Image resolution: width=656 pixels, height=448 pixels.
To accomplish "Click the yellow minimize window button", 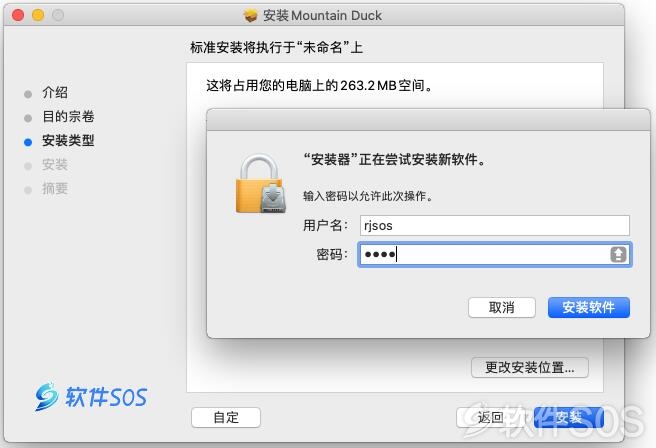I will pyautogui.click(x=38, y=15).
